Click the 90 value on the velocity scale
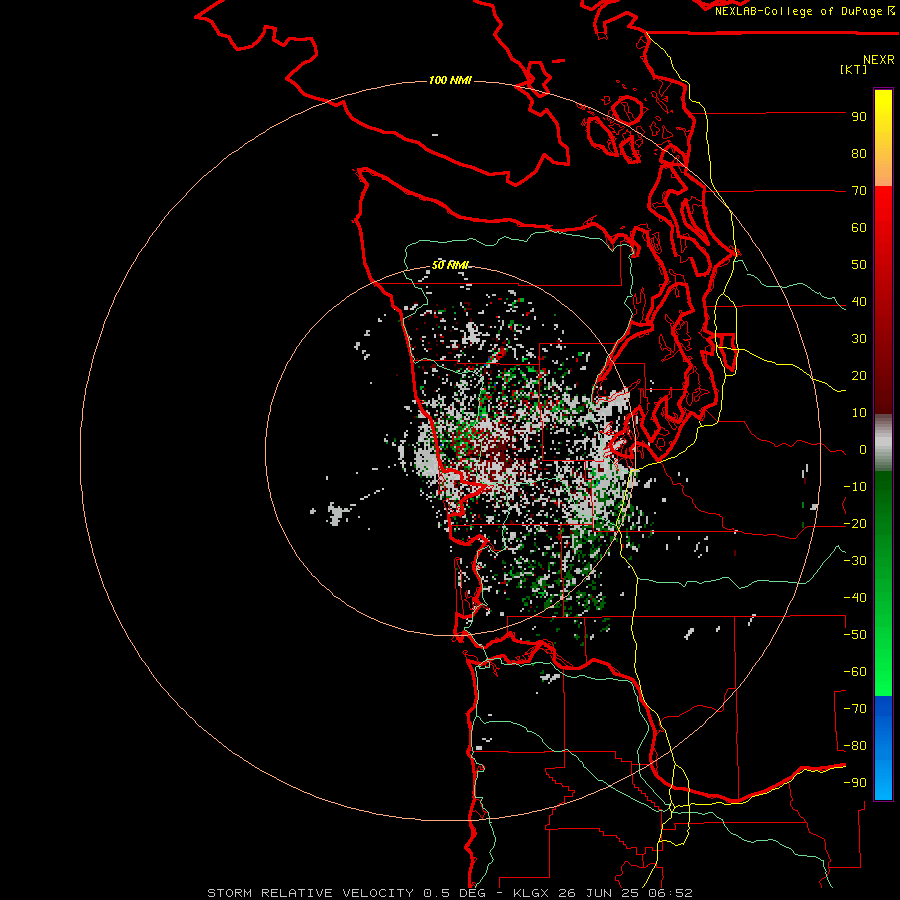This screenshot has height=900, width=900. [859, 117]
